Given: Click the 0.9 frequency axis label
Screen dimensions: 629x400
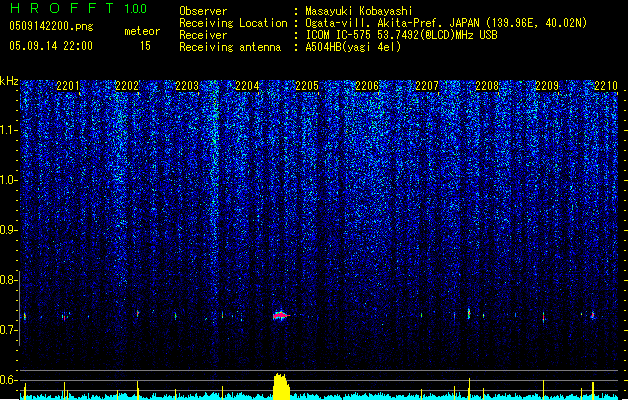Looking at the screenshot, I should (8, 230).
